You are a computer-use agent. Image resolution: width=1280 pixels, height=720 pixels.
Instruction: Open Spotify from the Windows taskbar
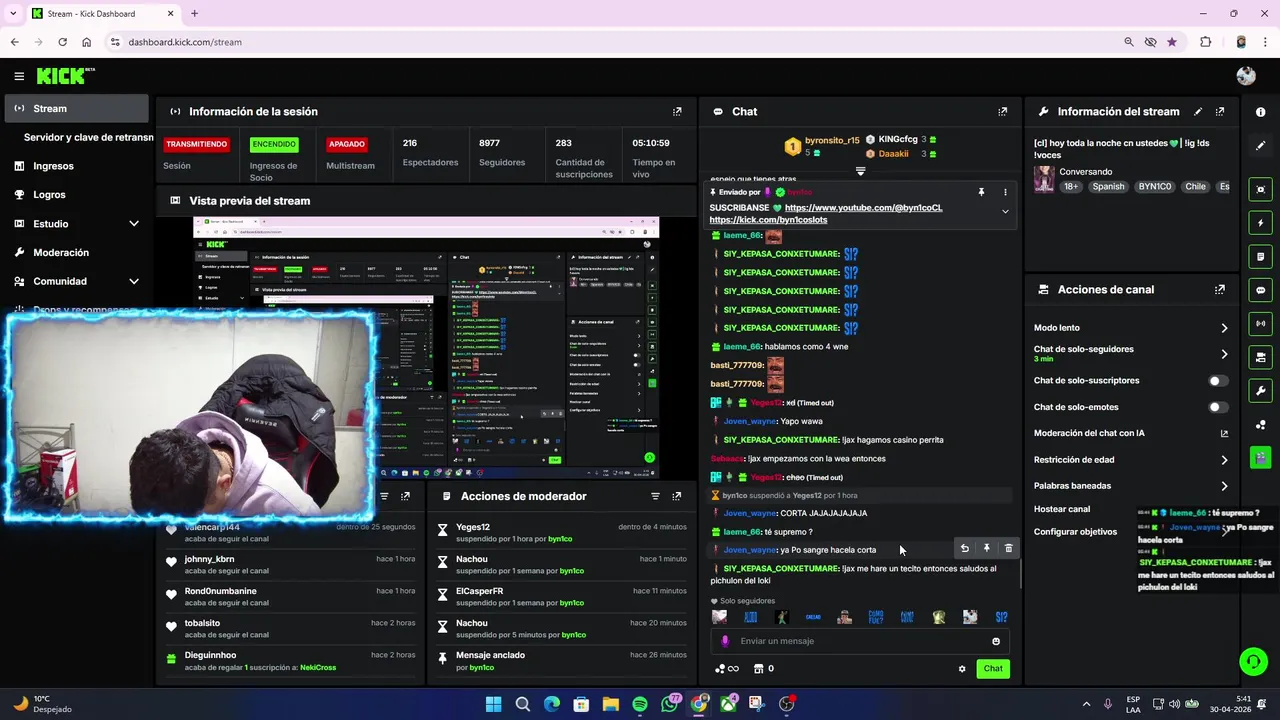(x=640, y=704)
